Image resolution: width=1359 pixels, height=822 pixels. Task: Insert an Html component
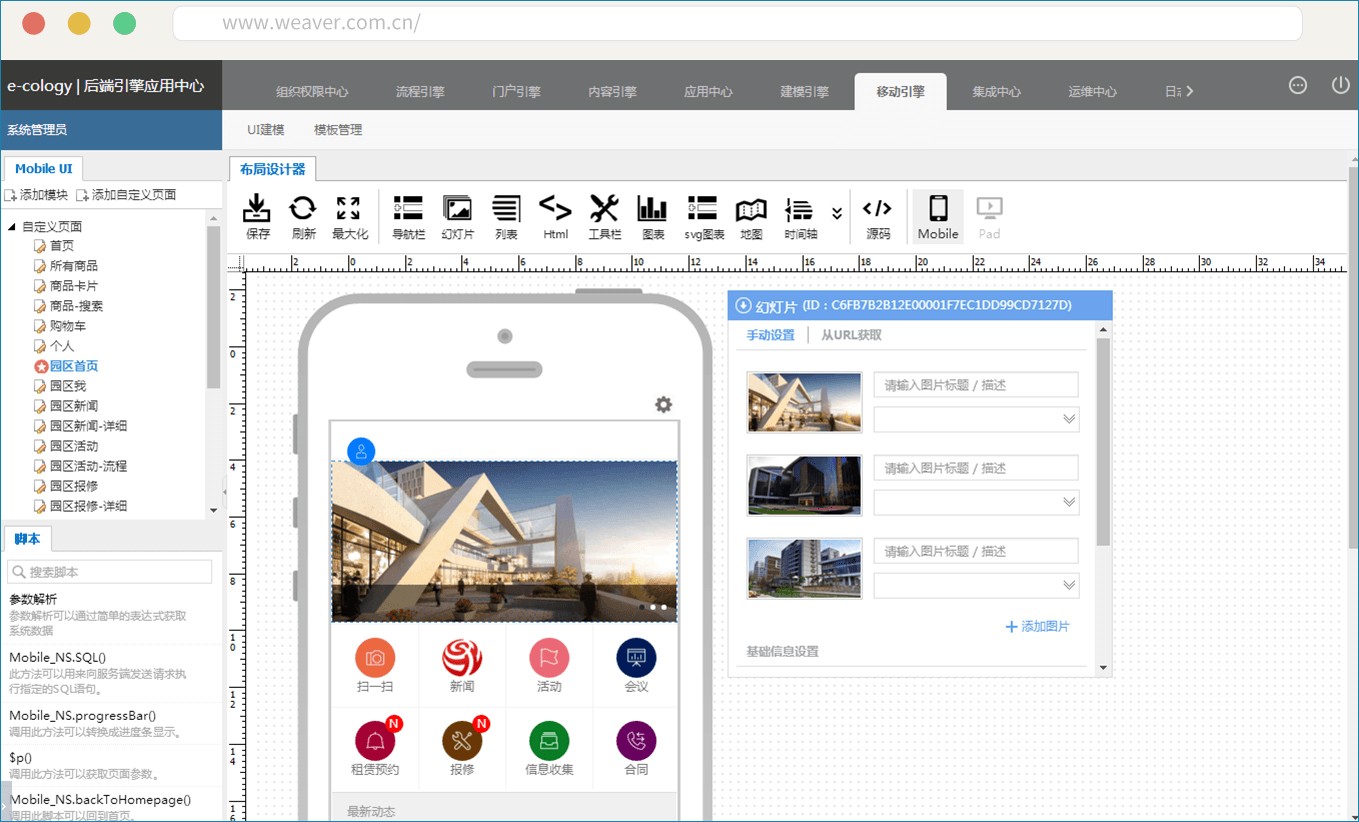[x=555, y=217]
